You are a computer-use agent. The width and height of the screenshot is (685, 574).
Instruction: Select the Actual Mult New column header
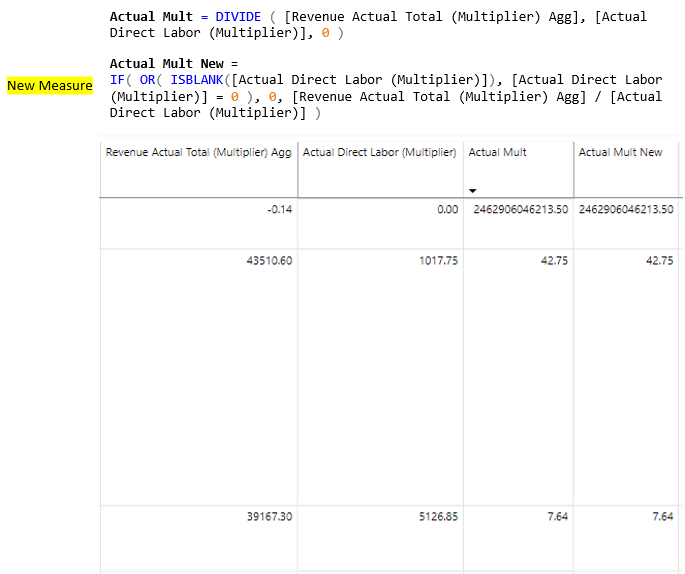620,152
